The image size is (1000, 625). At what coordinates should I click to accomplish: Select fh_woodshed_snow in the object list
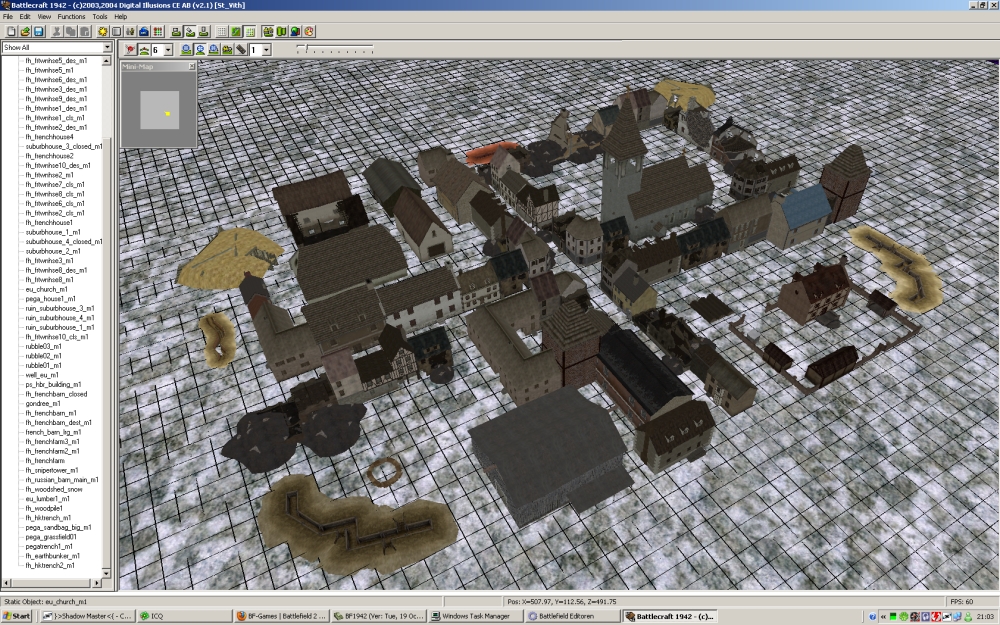coord(54,490)
